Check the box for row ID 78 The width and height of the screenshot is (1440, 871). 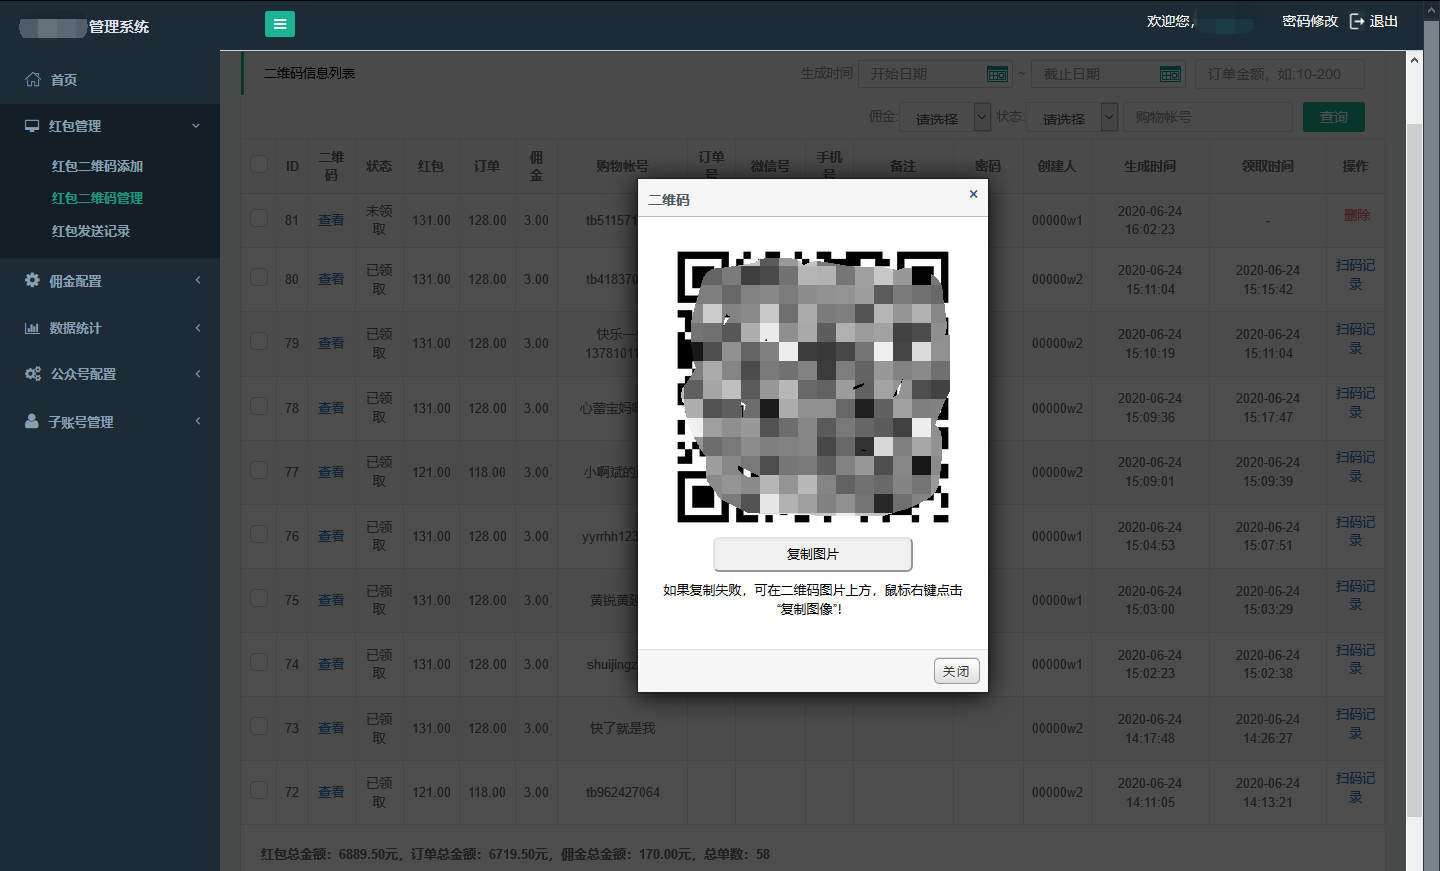[x=259, y=406]
